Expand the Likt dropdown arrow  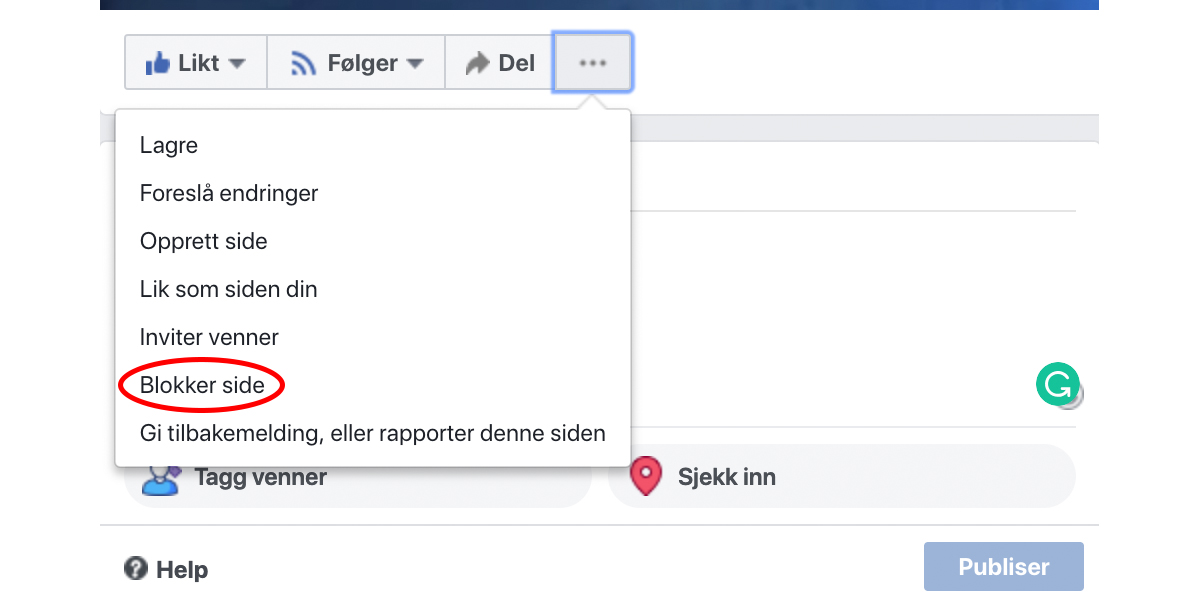click(237, 64)
